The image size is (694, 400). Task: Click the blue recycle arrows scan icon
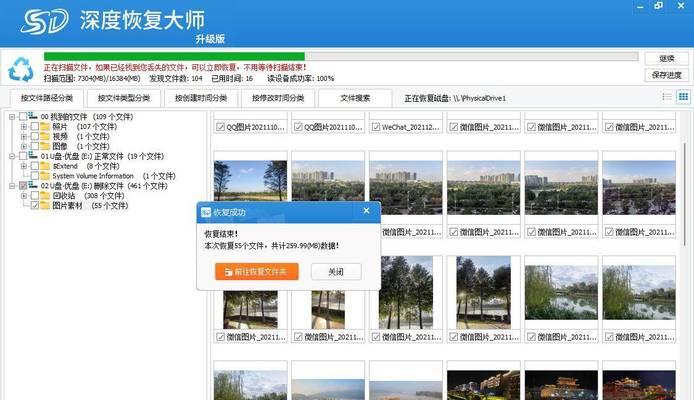tap(20, 69)
